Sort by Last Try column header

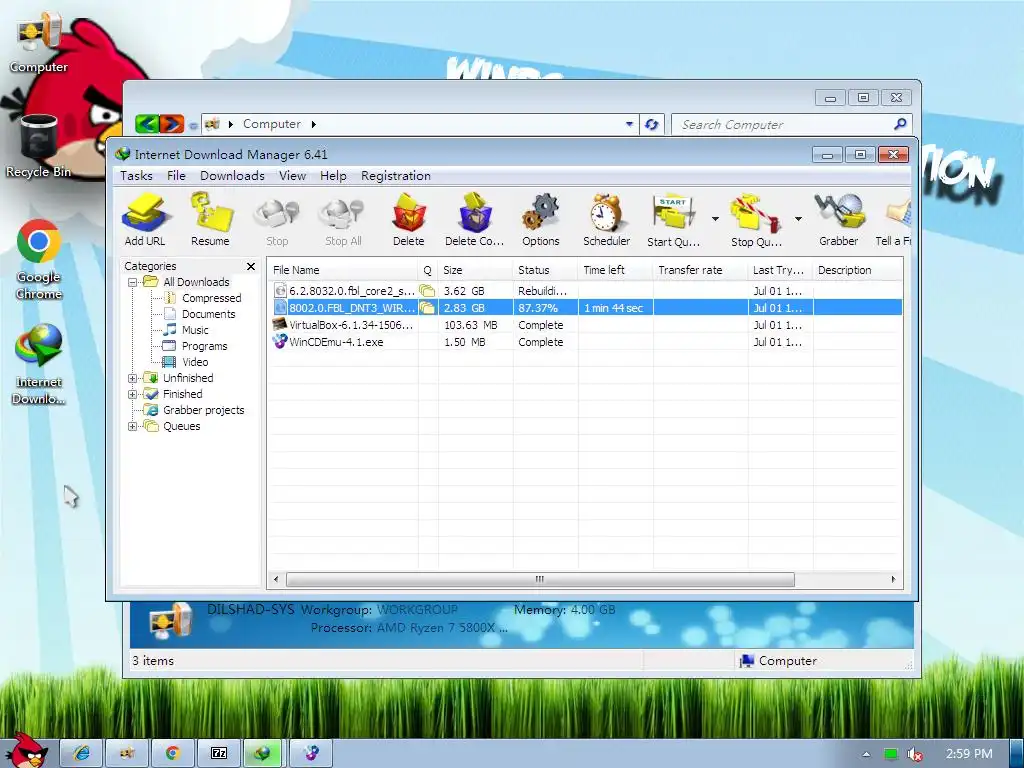click(x=780, y=270)
